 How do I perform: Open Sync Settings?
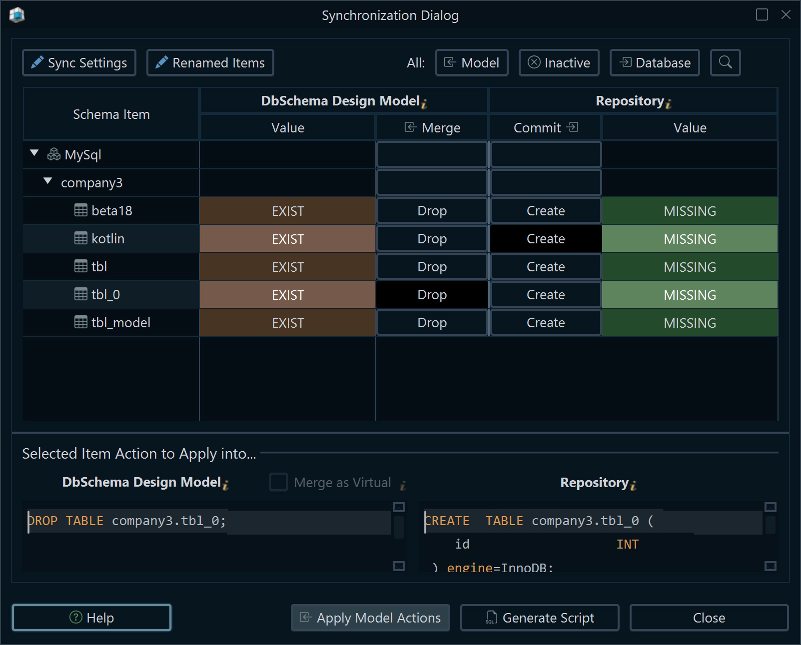tap(78, 63)
